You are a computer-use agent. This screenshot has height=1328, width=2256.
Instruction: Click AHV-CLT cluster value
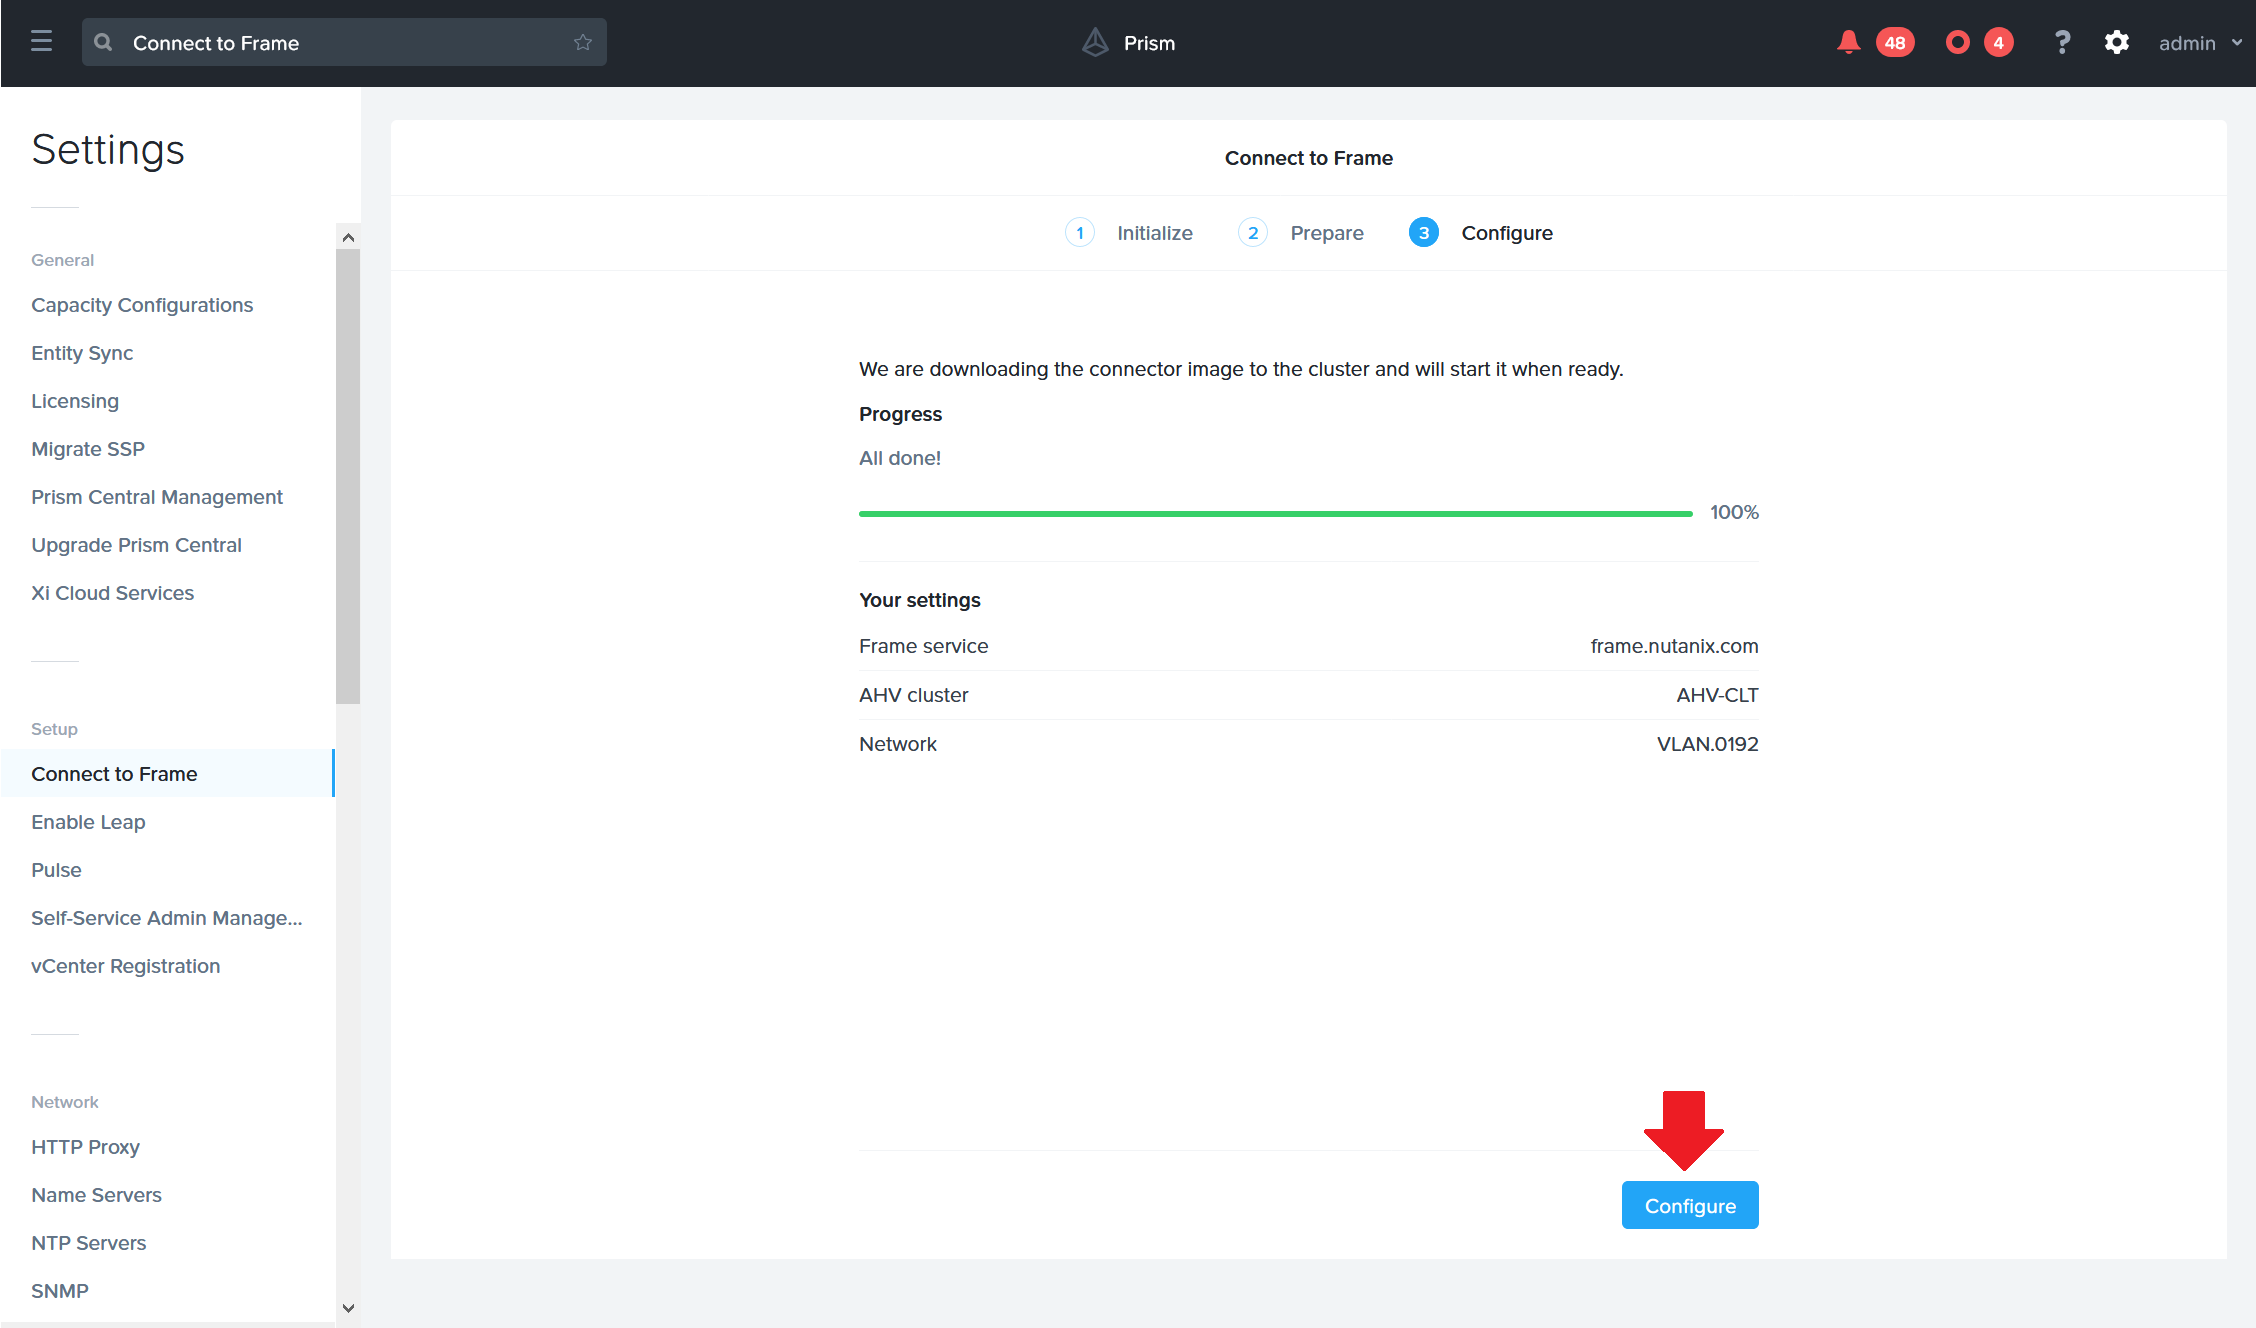[x=1717, y=695]
